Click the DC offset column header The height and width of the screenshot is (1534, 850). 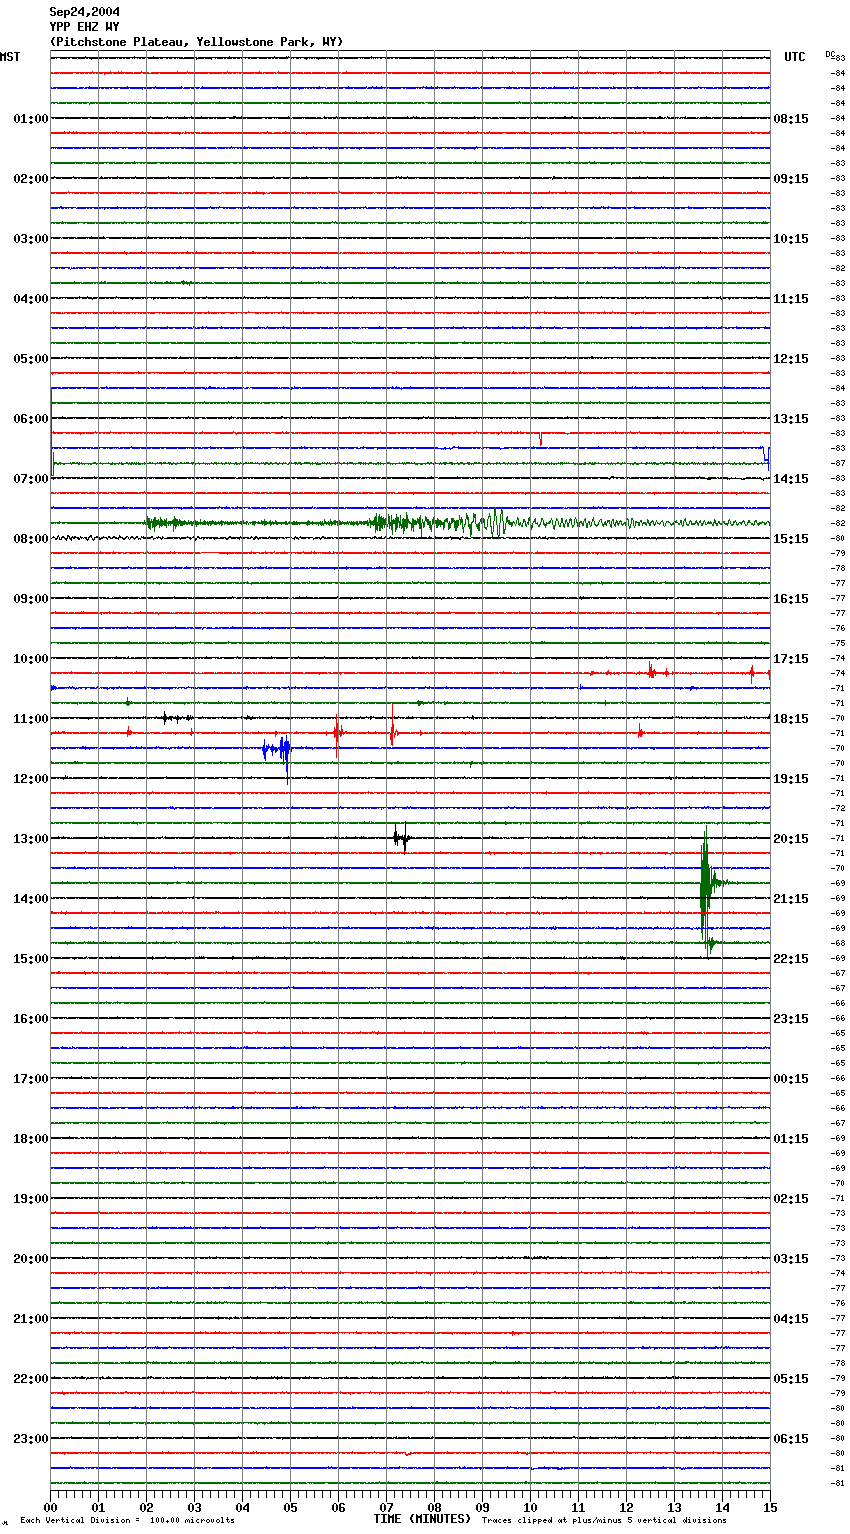(x=830, y=54)
